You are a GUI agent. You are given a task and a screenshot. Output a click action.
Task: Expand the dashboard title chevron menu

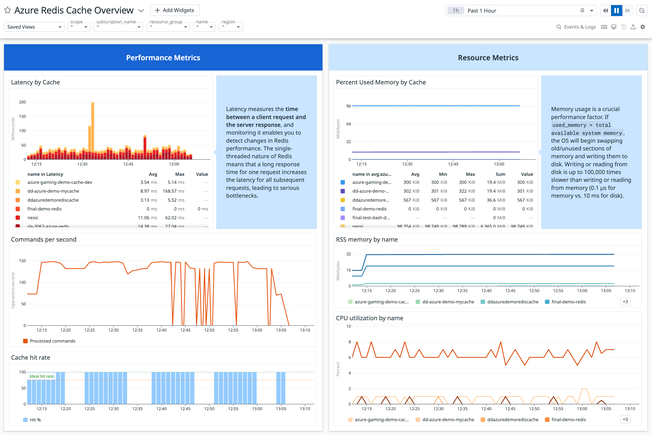tap(141, 10)
